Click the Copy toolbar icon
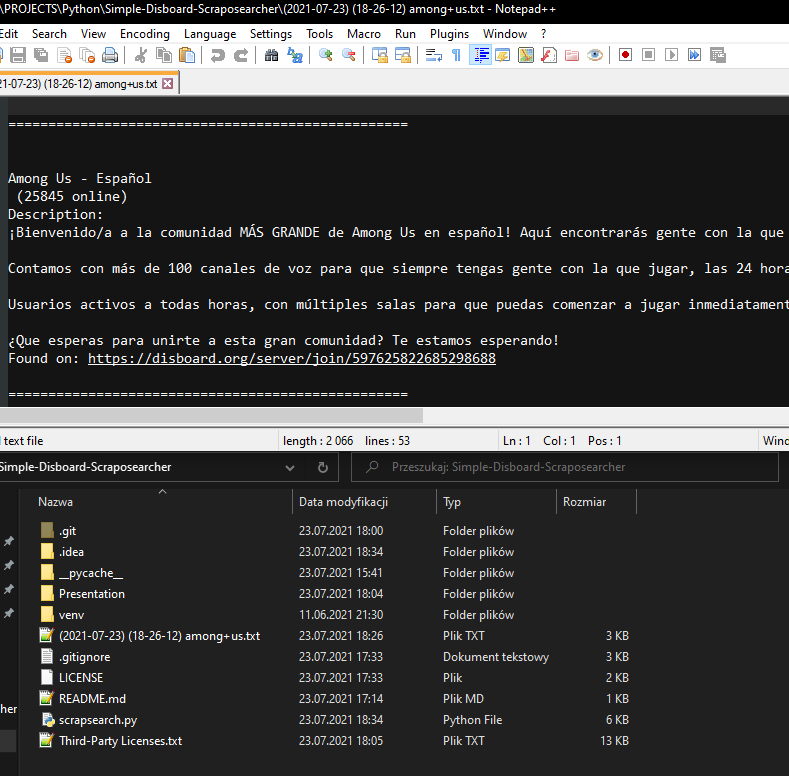The width and height of the screenshot is (789, 776). [164, 55]
